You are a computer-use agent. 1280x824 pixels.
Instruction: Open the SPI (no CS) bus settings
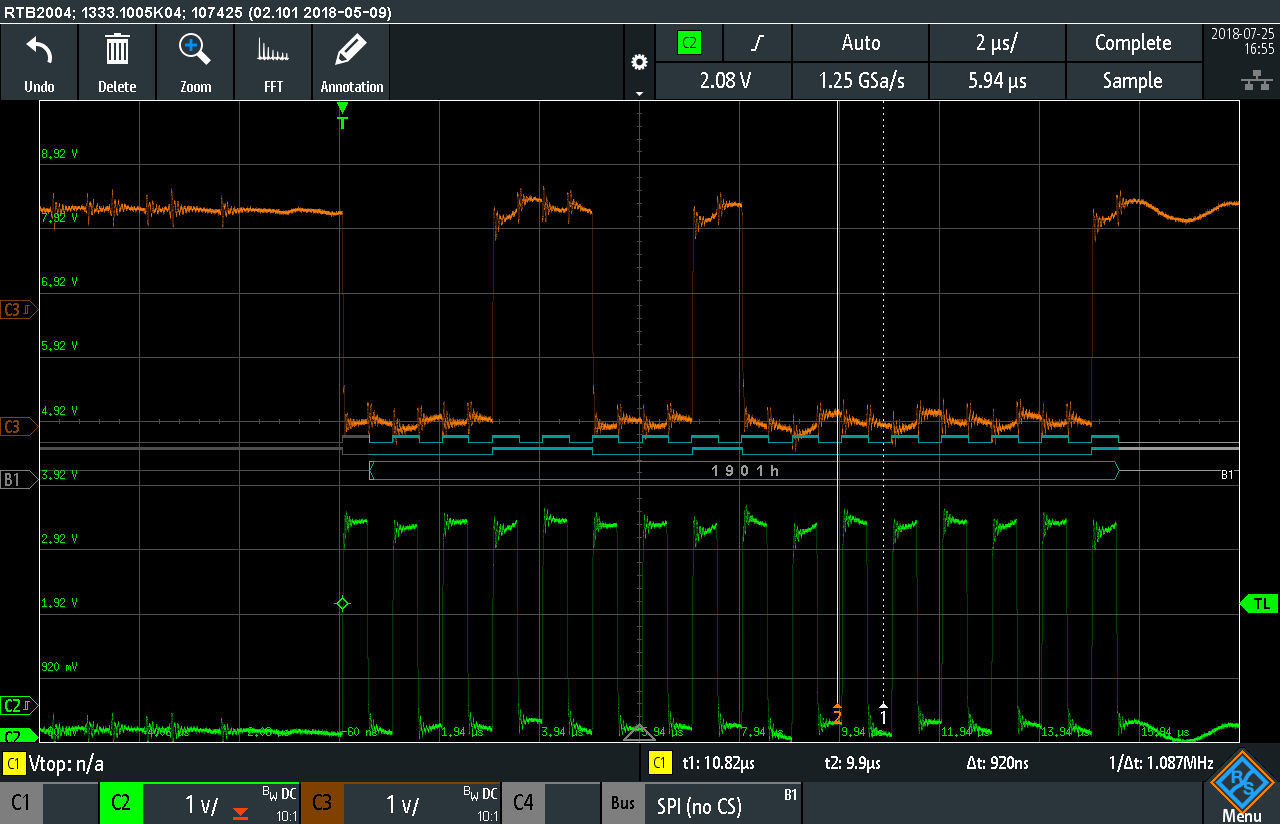(x=722, y=803)
